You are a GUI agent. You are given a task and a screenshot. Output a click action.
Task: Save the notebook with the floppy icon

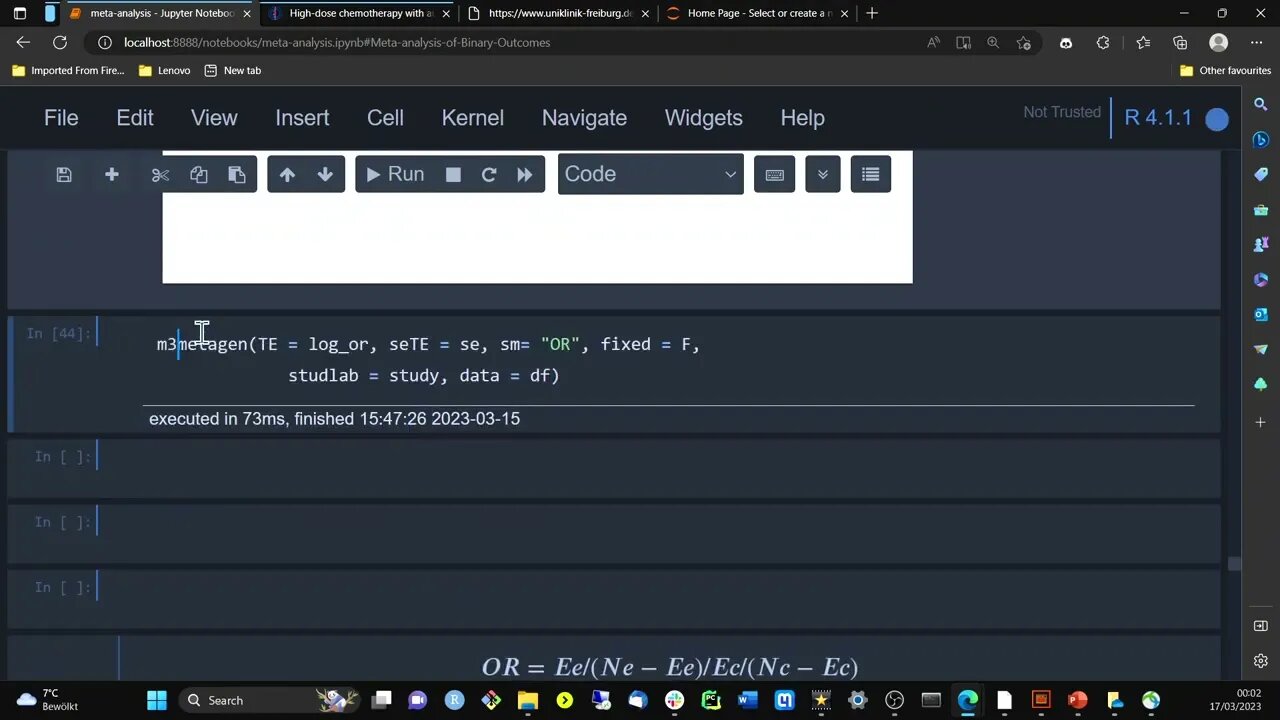click(x=64, y=174)
